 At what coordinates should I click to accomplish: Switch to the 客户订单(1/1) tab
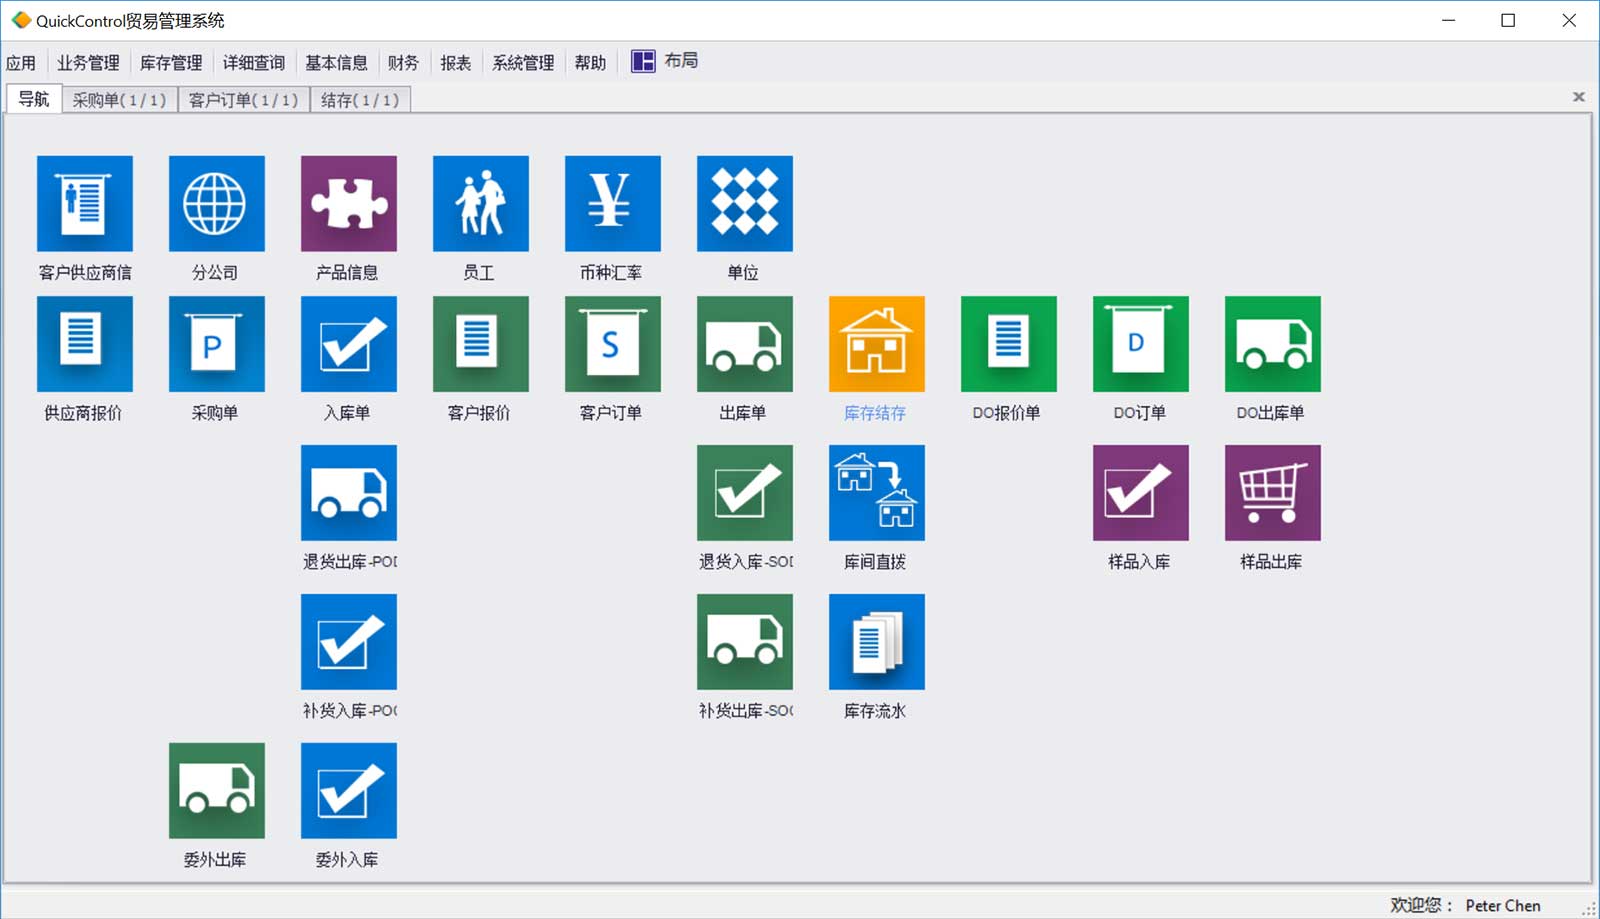(x=243, y=100)
